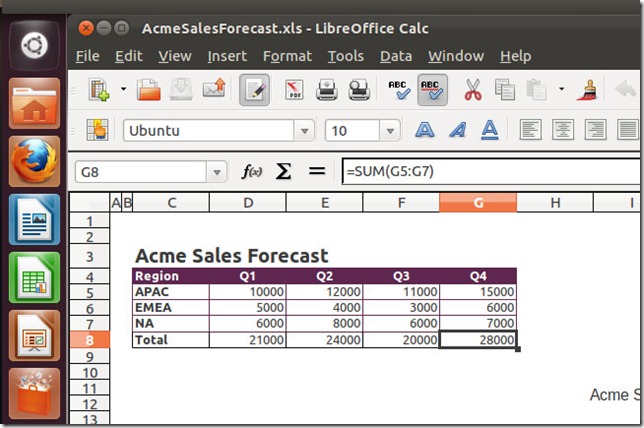Open Ubuntu Dash home button
The height and width of the screenshot is (428, 644).
tap(34, 45)
